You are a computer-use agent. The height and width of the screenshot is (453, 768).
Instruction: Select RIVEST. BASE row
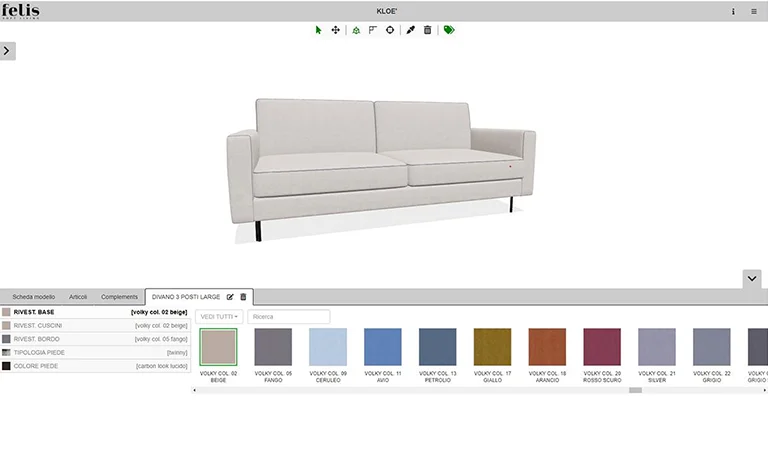[x=95, y=312]
